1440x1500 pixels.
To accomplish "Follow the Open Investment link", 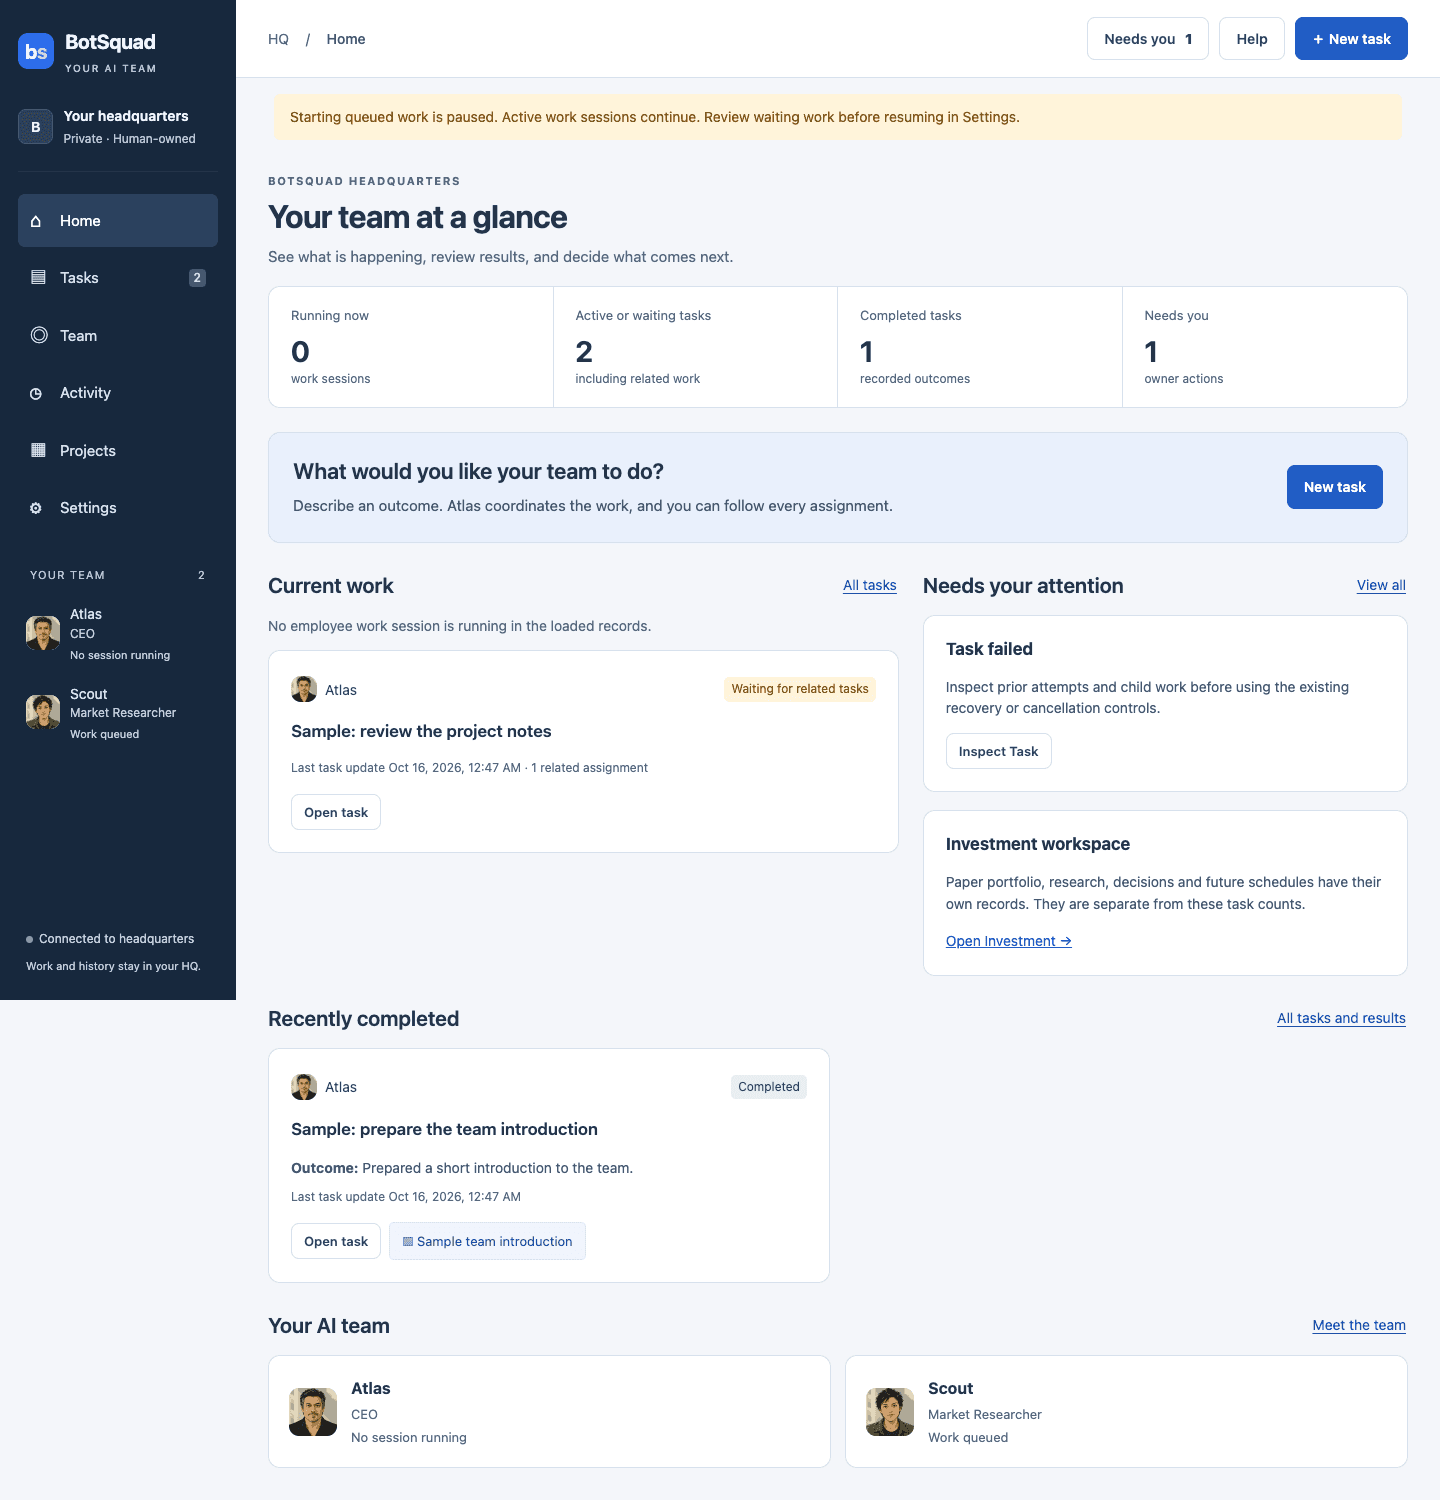I will 1009,941.
